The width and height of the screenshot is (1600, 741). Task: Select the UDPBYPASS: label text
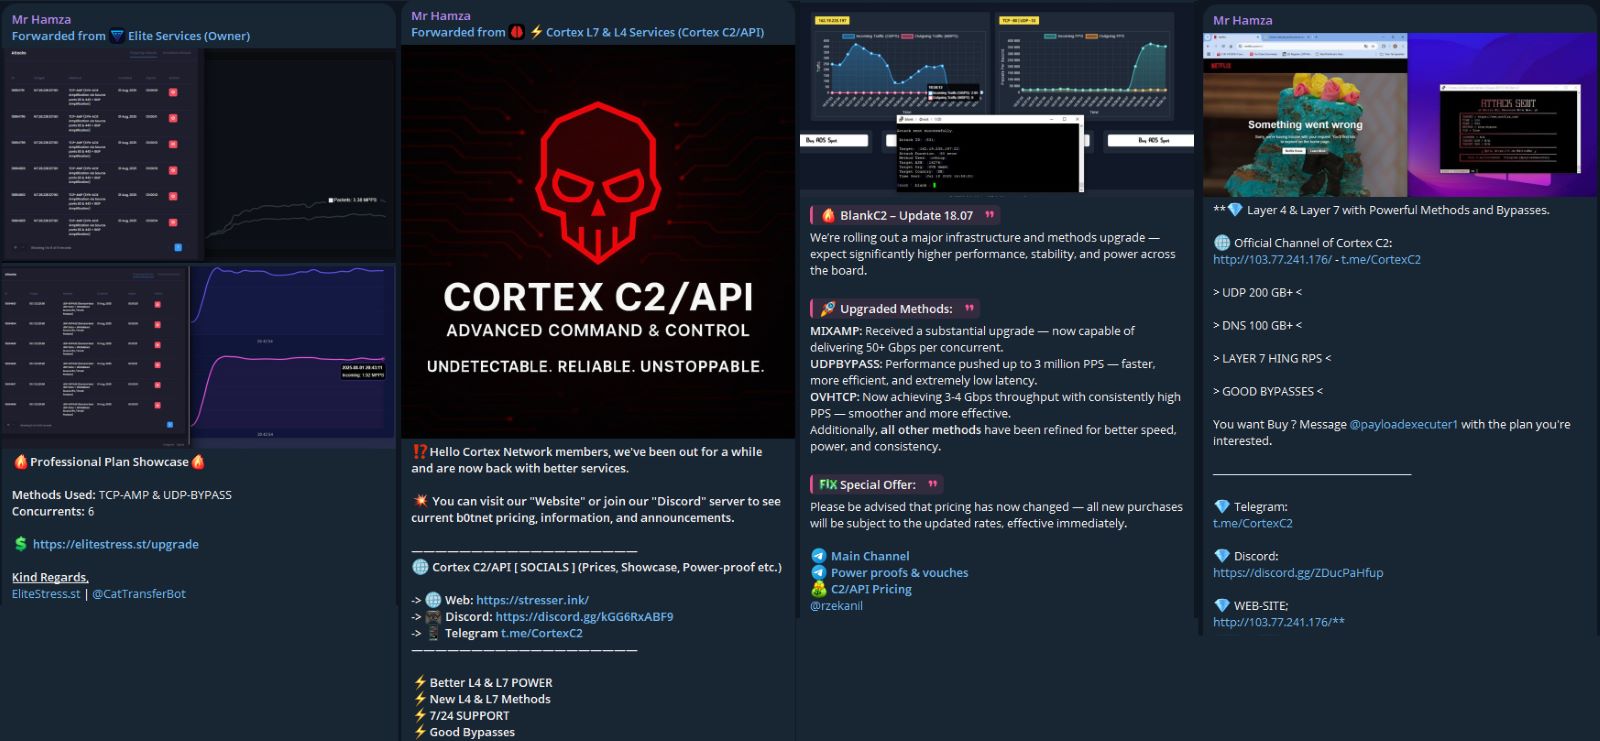846,364
